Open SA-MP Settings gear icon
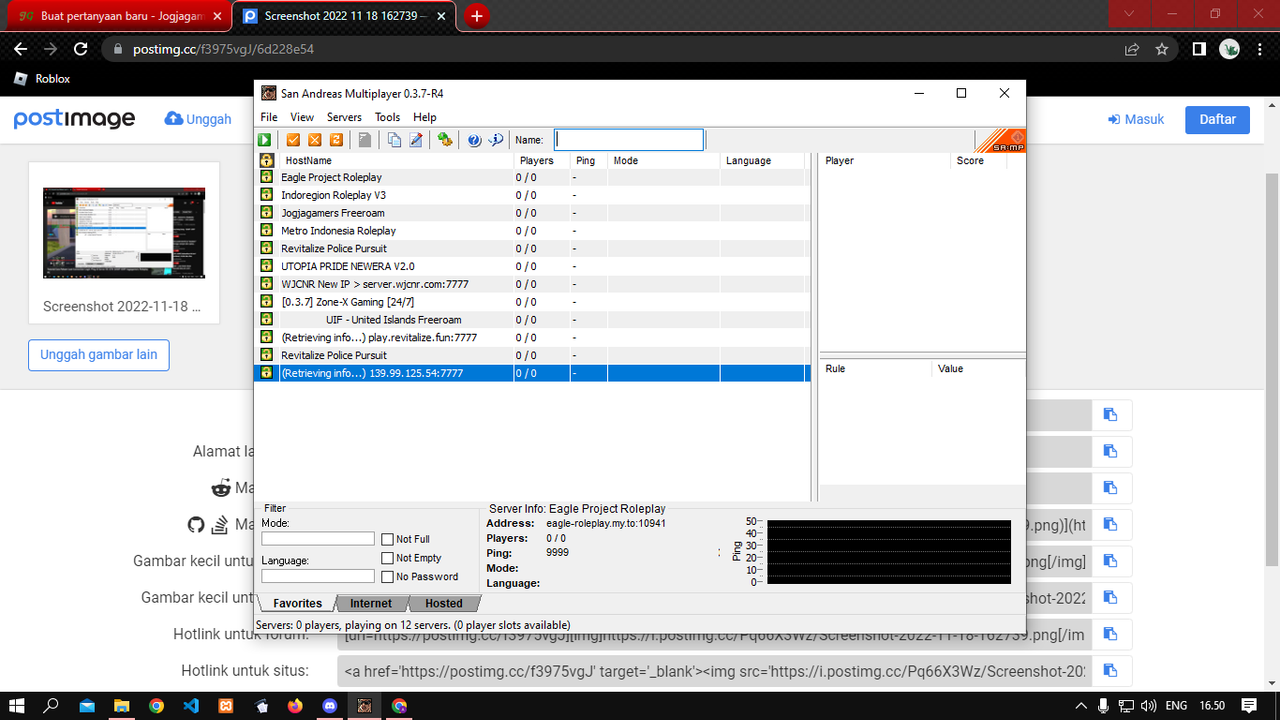The image size is (1280, 720). 445,140
